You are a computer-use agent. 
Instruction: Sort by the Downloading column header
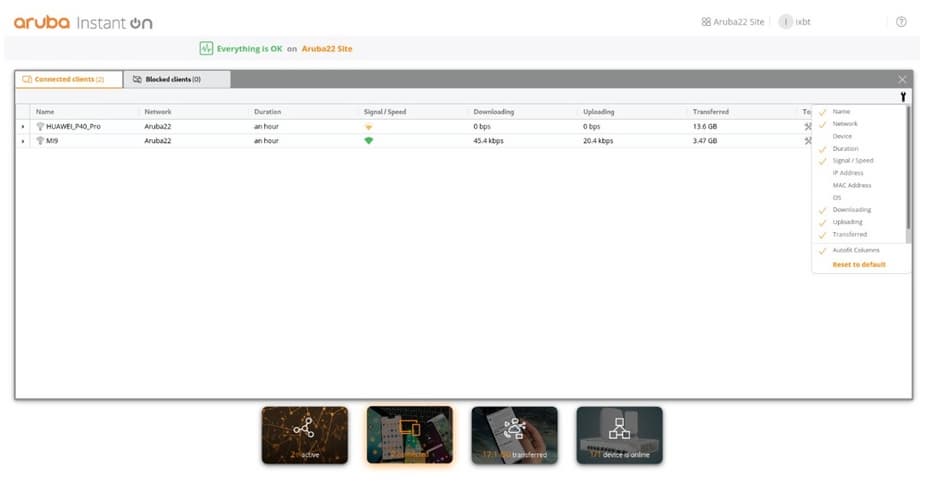(x=494, y=112)
